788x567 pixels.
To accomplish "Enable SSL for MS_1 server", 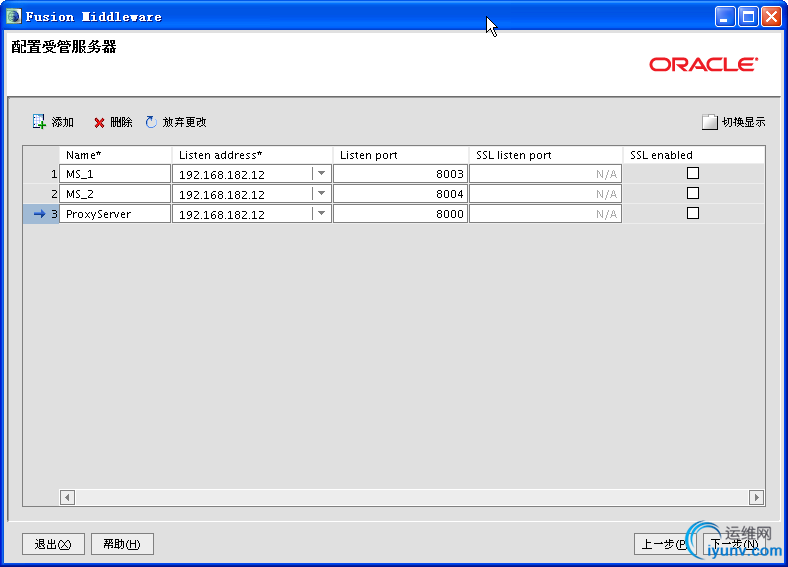I will pos(693,173).
